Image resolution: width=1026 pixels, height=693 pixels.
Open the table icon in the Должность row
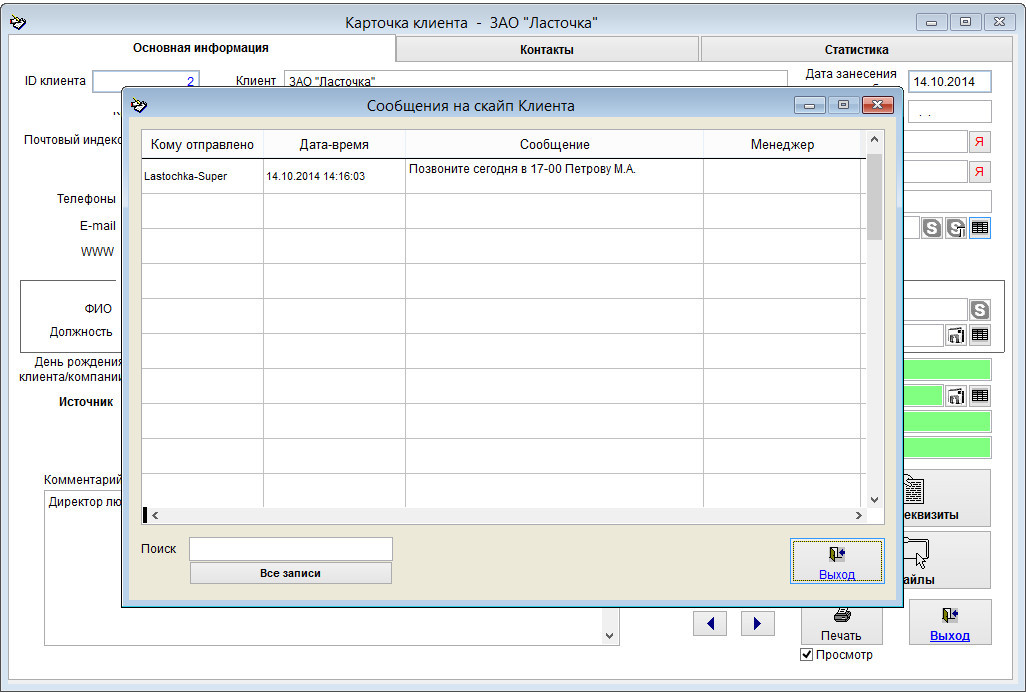(980, 334)
